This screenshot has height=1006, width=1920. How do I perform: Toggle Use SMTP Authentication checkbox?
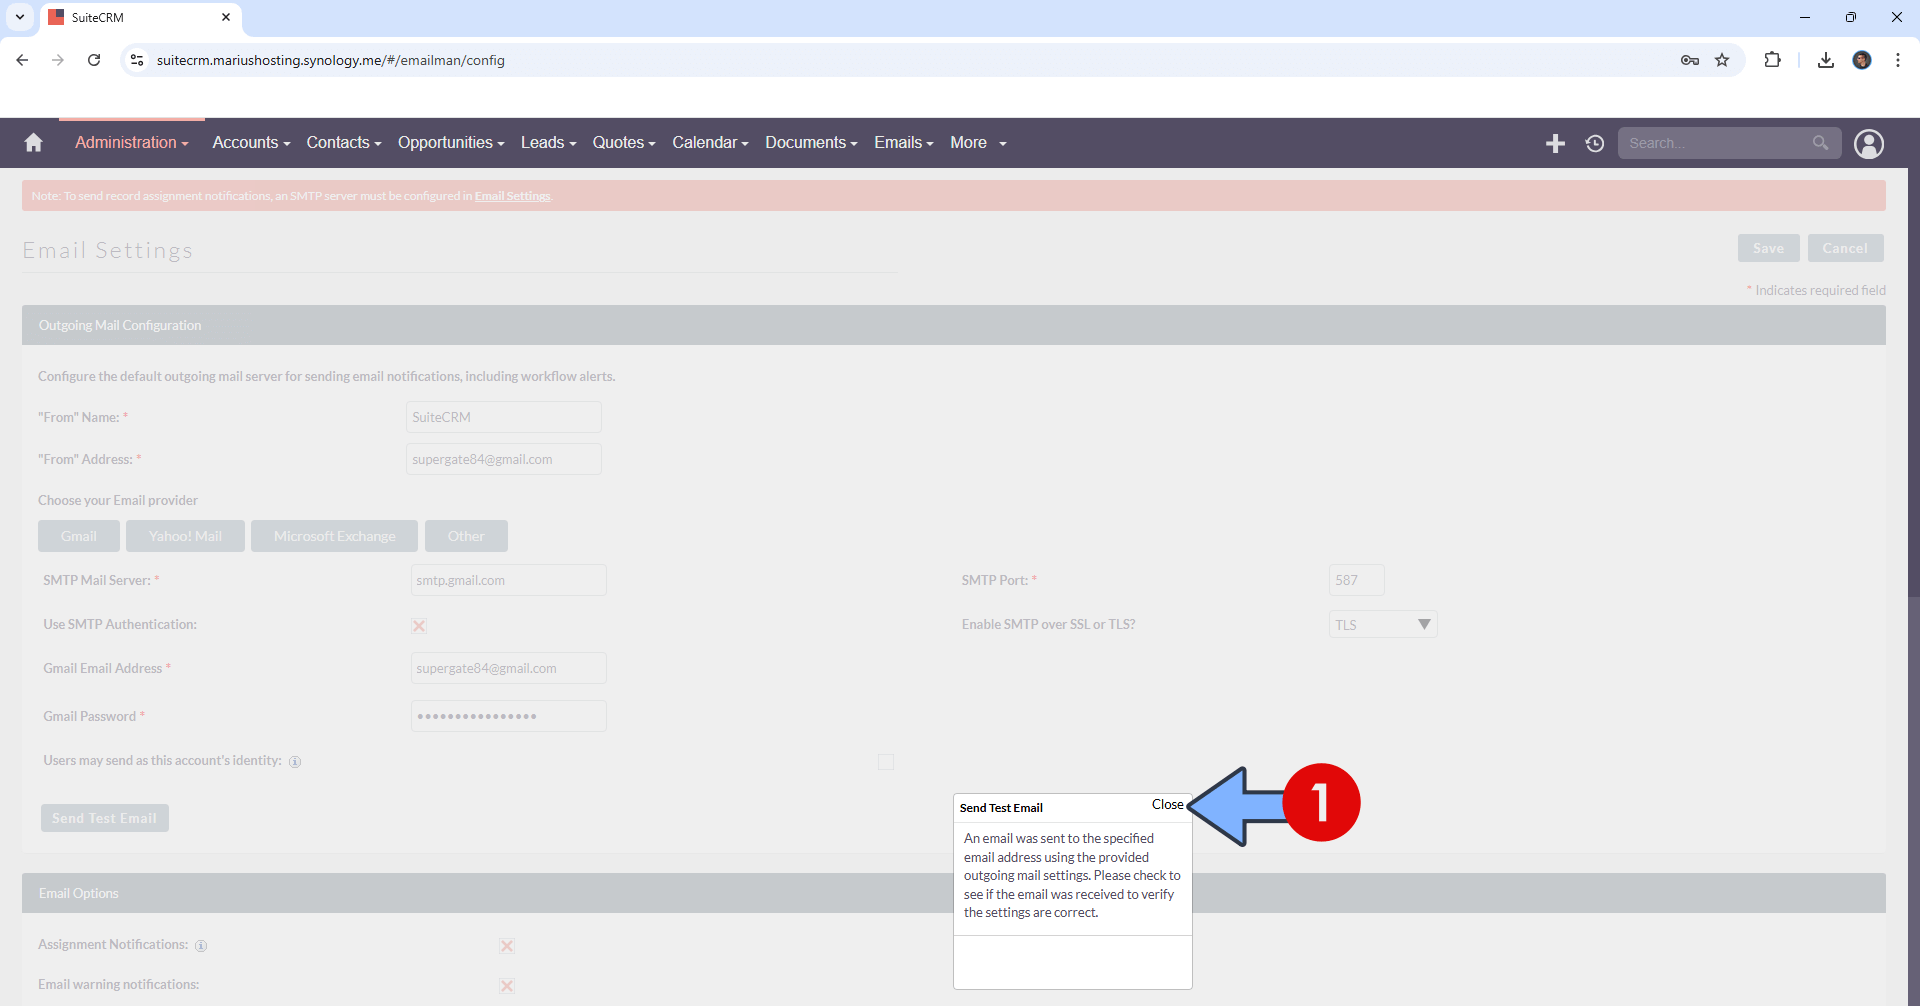[x=419, y=626]
